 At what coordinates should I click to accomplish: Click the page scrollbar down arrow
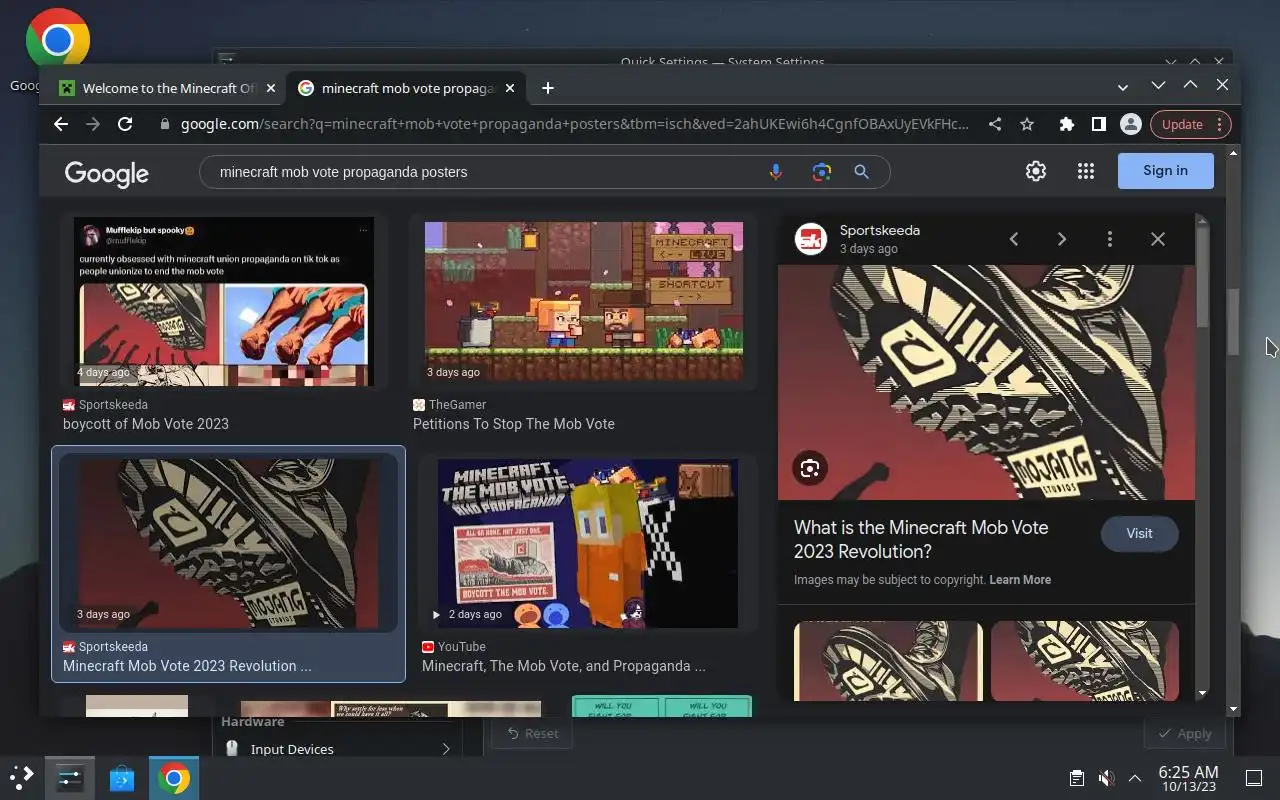[1233, 709]
